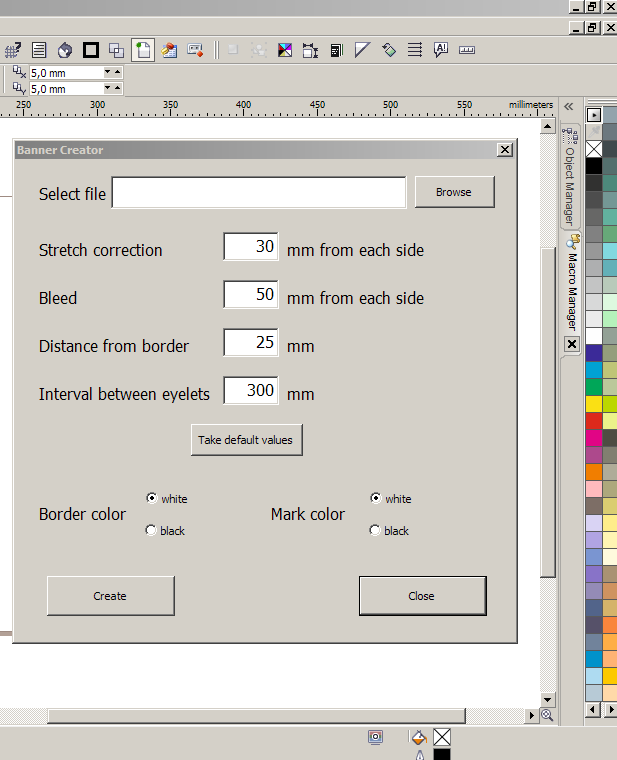Click the Interval between eyelets value field

pos(251,390)
